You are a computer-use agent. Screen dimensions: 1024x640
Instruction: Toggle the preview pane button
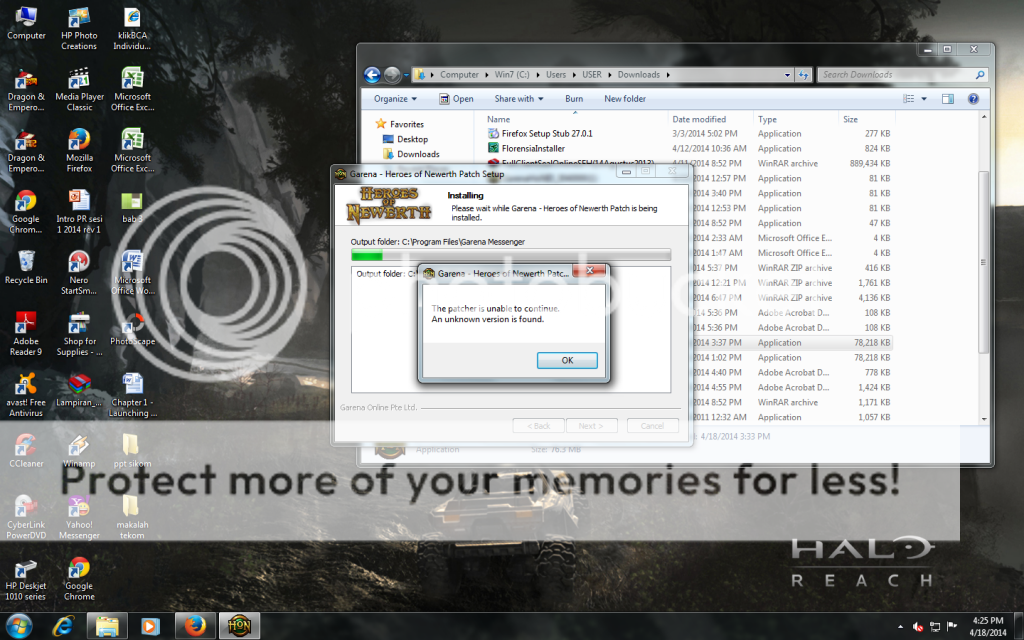(948, 99)
